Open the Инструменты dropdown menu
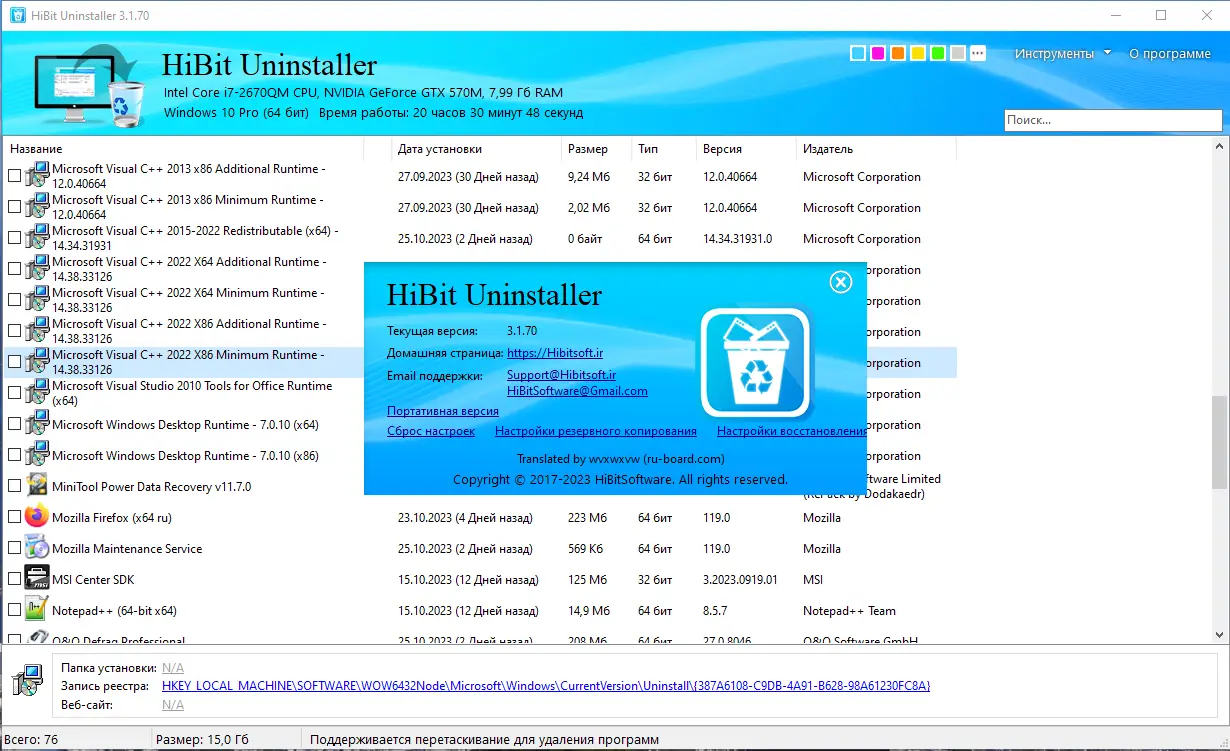Viewport: 1230px width, 751px height. click(1062, 53)
